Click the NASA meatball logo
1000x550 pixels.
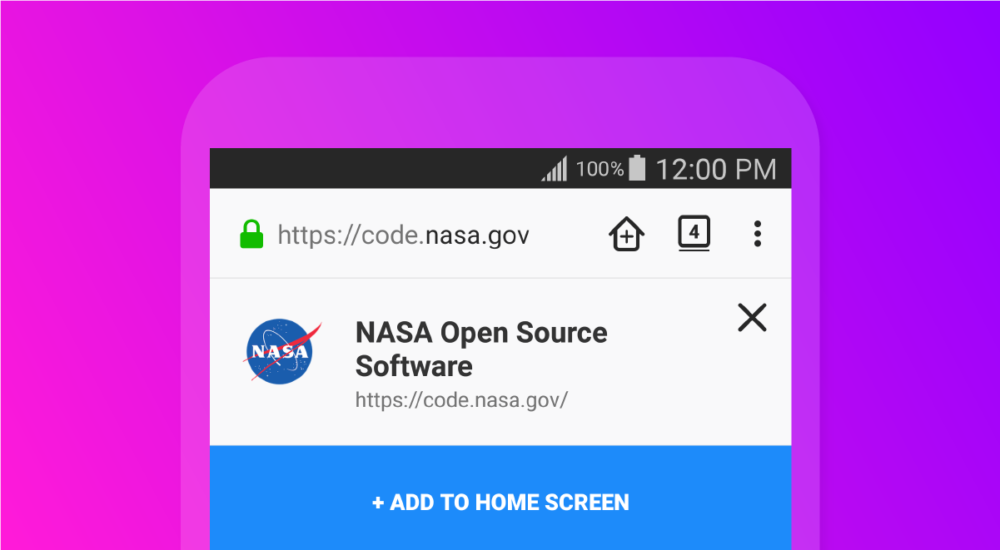coord(282,351)
